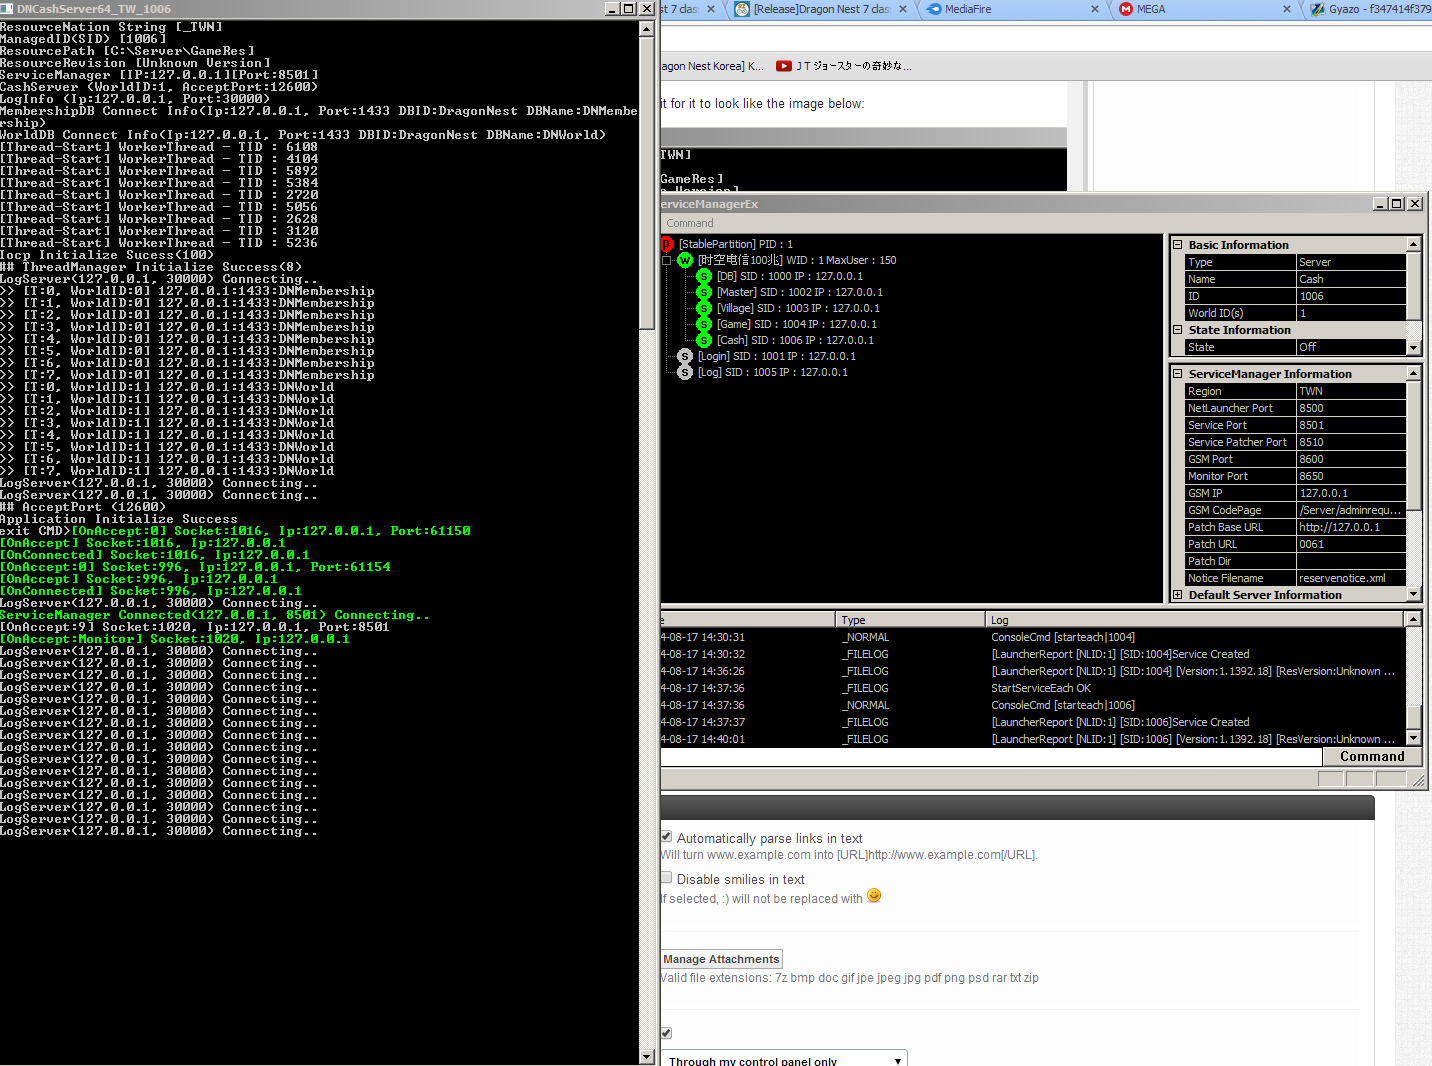Click the Patch Base URL value cell
Image resolution: width=1432 pixels, height=1066 pixels.
coord(1351,527)
